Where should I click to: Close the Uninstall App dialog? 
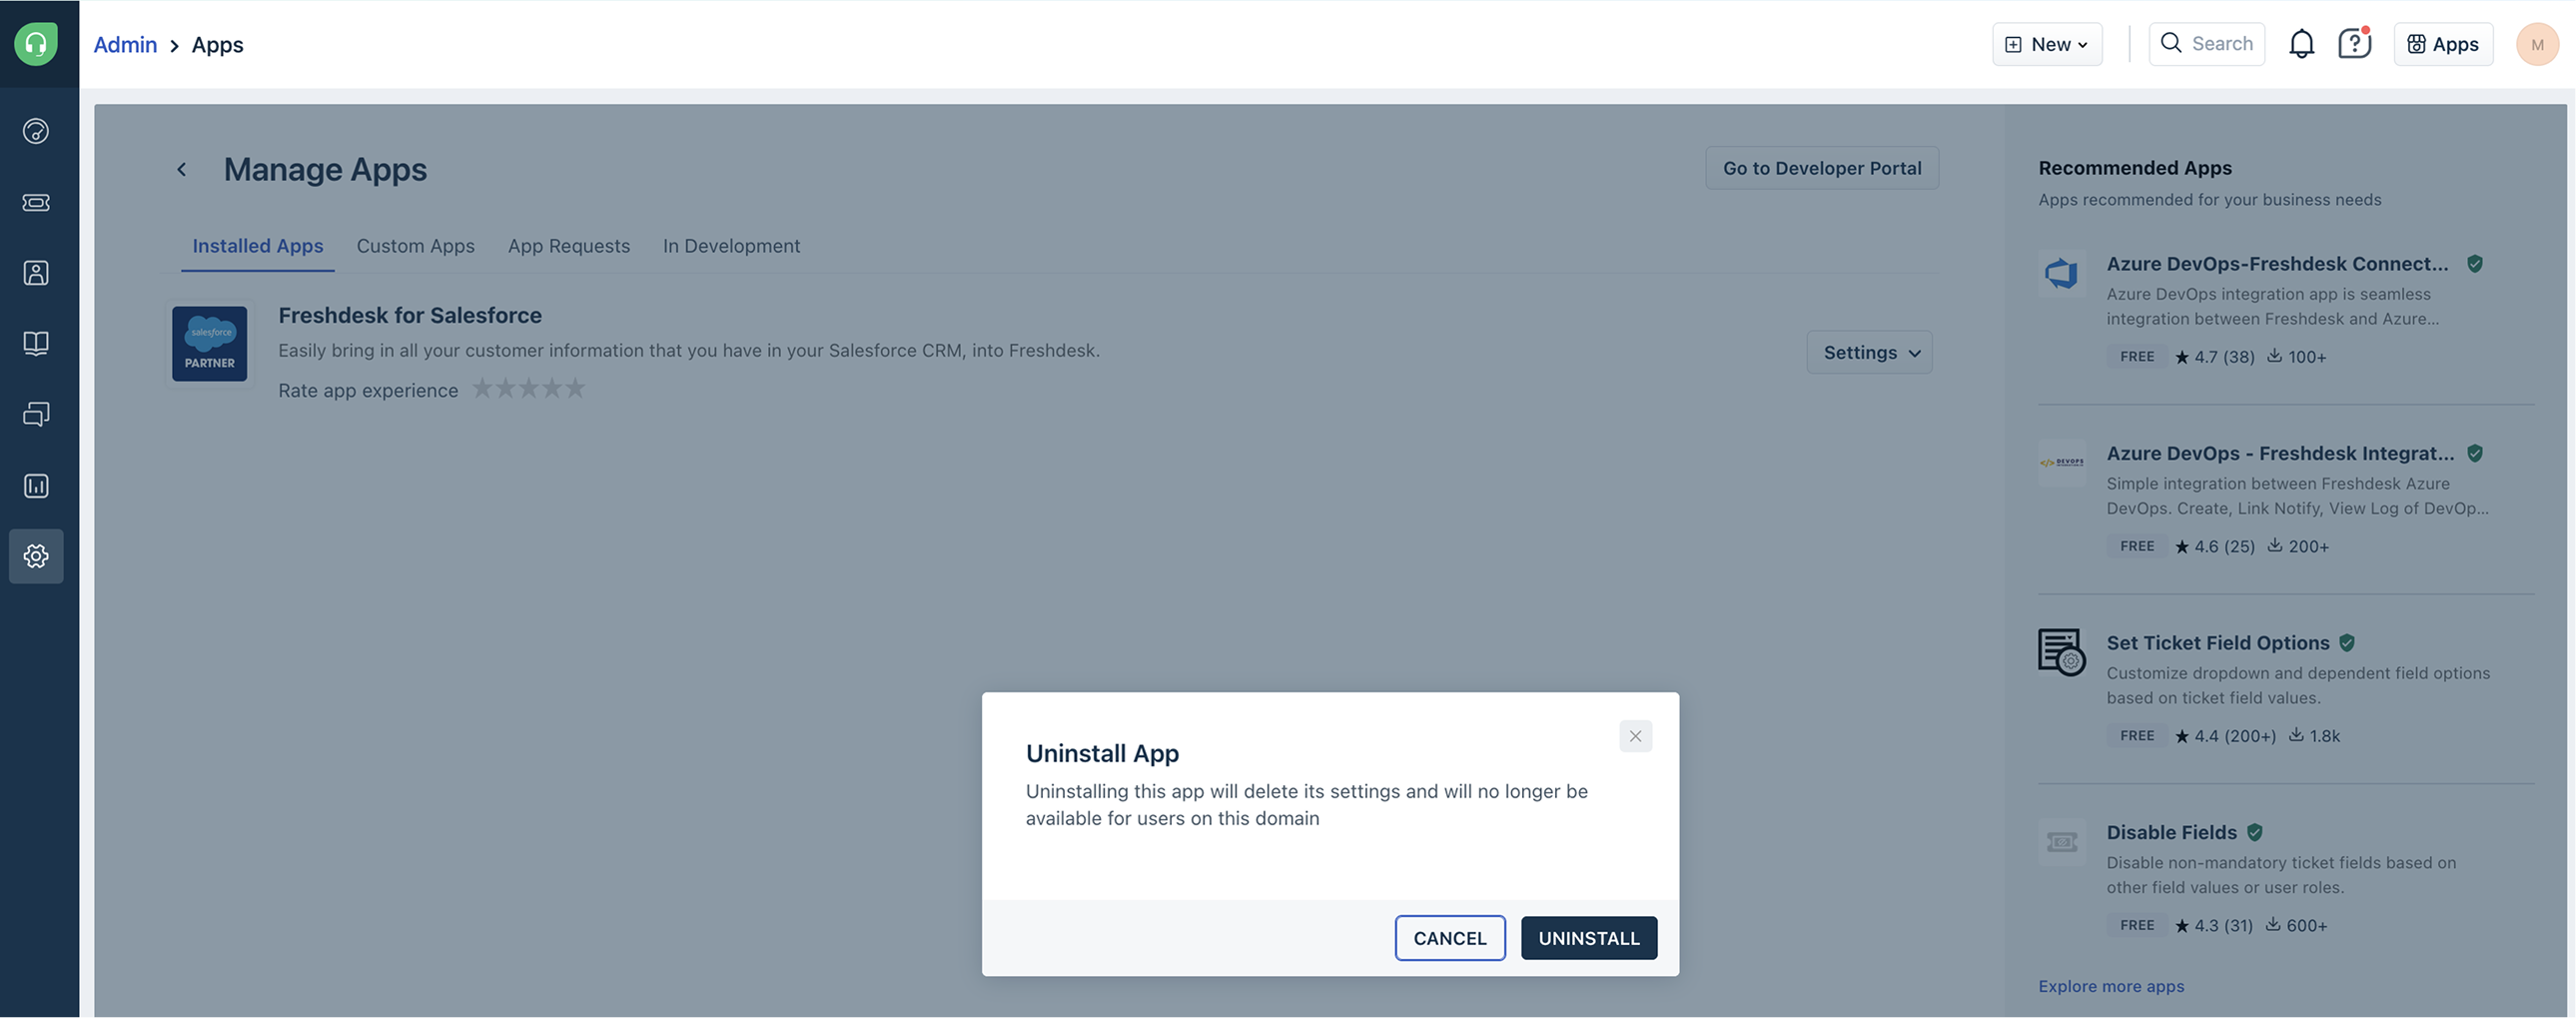click(1635, 736)
